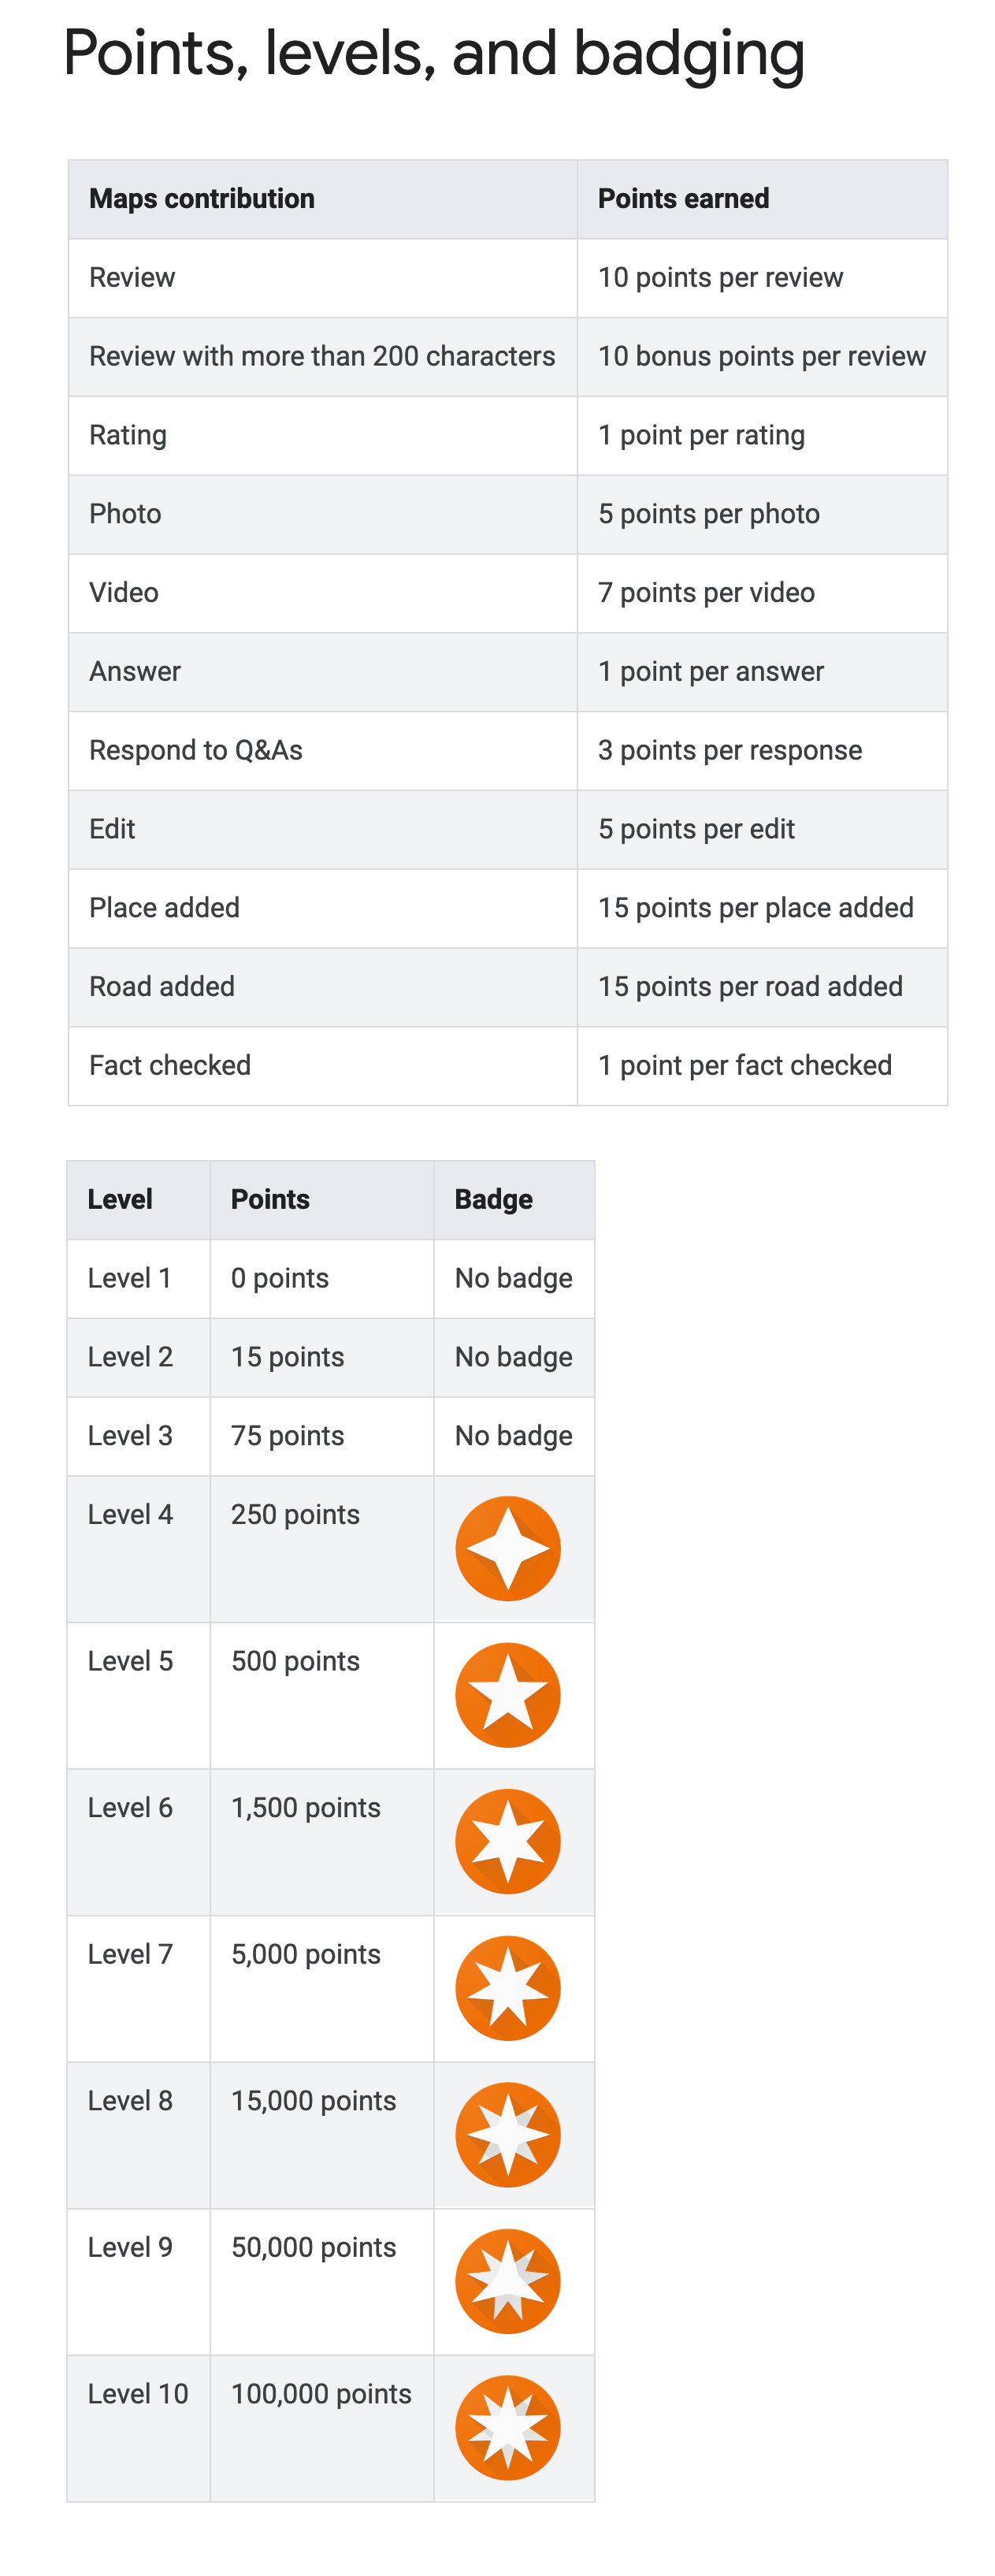Select the "100,000 points" cell

tap(322, 2429)
